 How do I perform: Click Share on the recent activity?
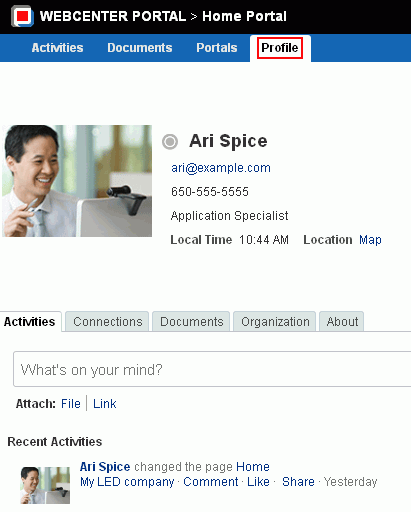coord(298,482)
